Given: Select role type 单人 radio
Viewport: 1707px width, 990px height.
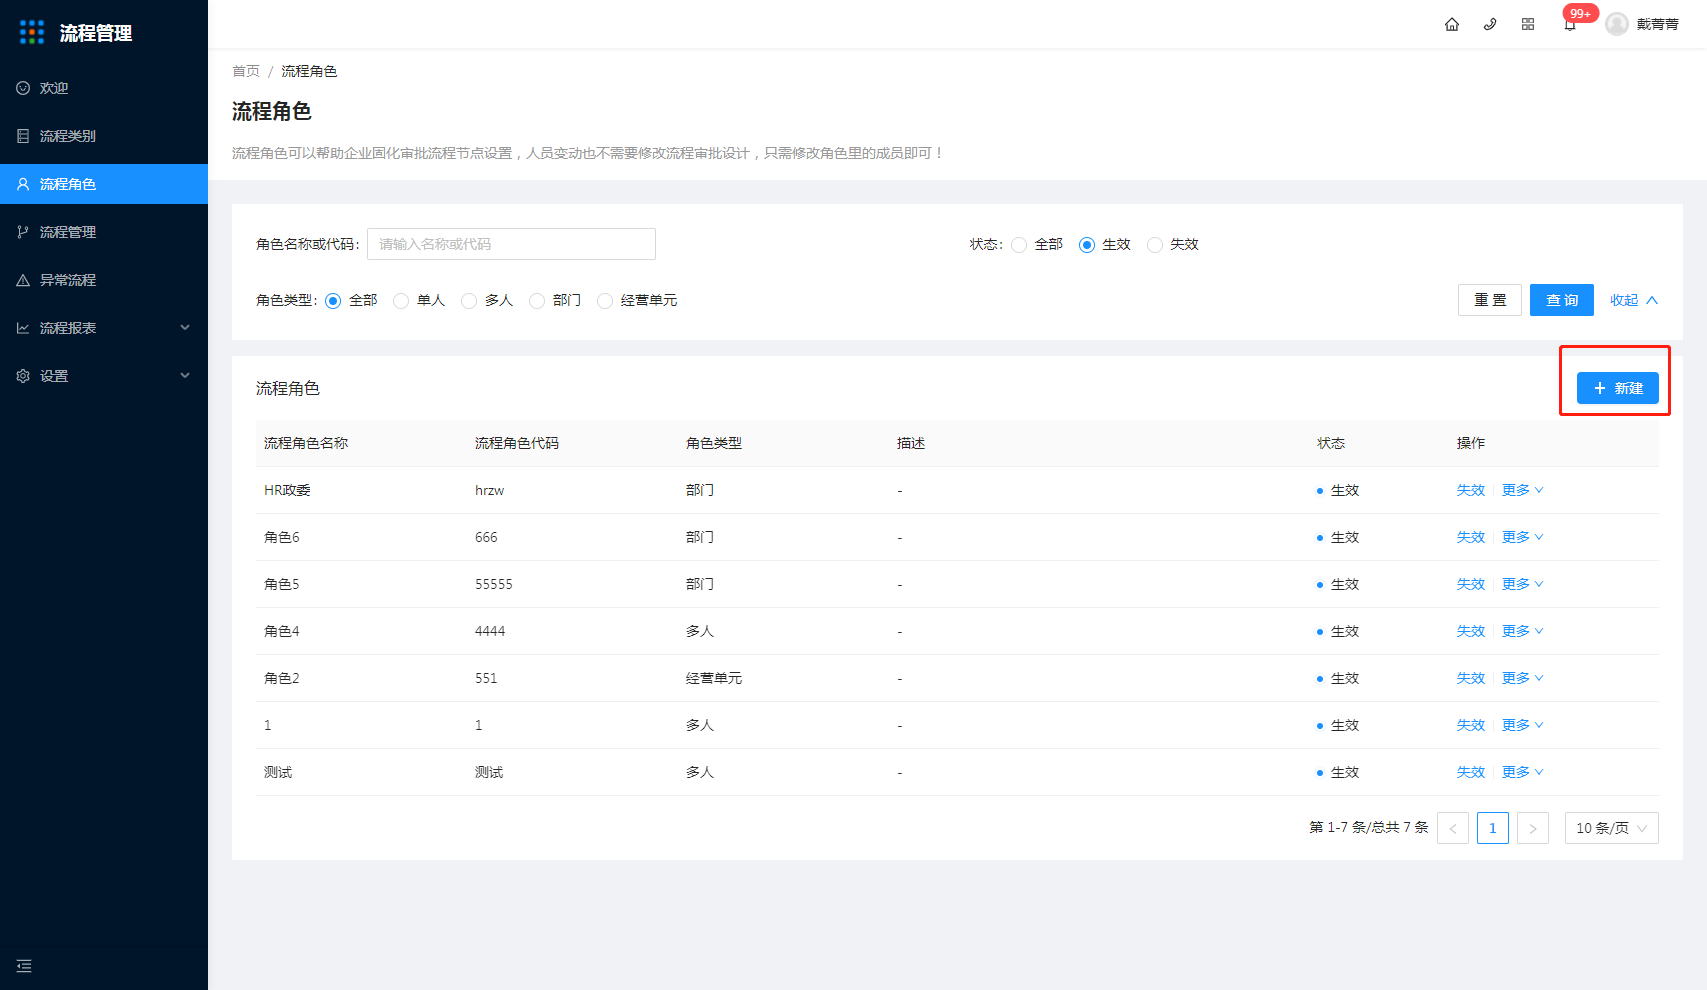Looking at the screenshot, I should pos(401,301).
